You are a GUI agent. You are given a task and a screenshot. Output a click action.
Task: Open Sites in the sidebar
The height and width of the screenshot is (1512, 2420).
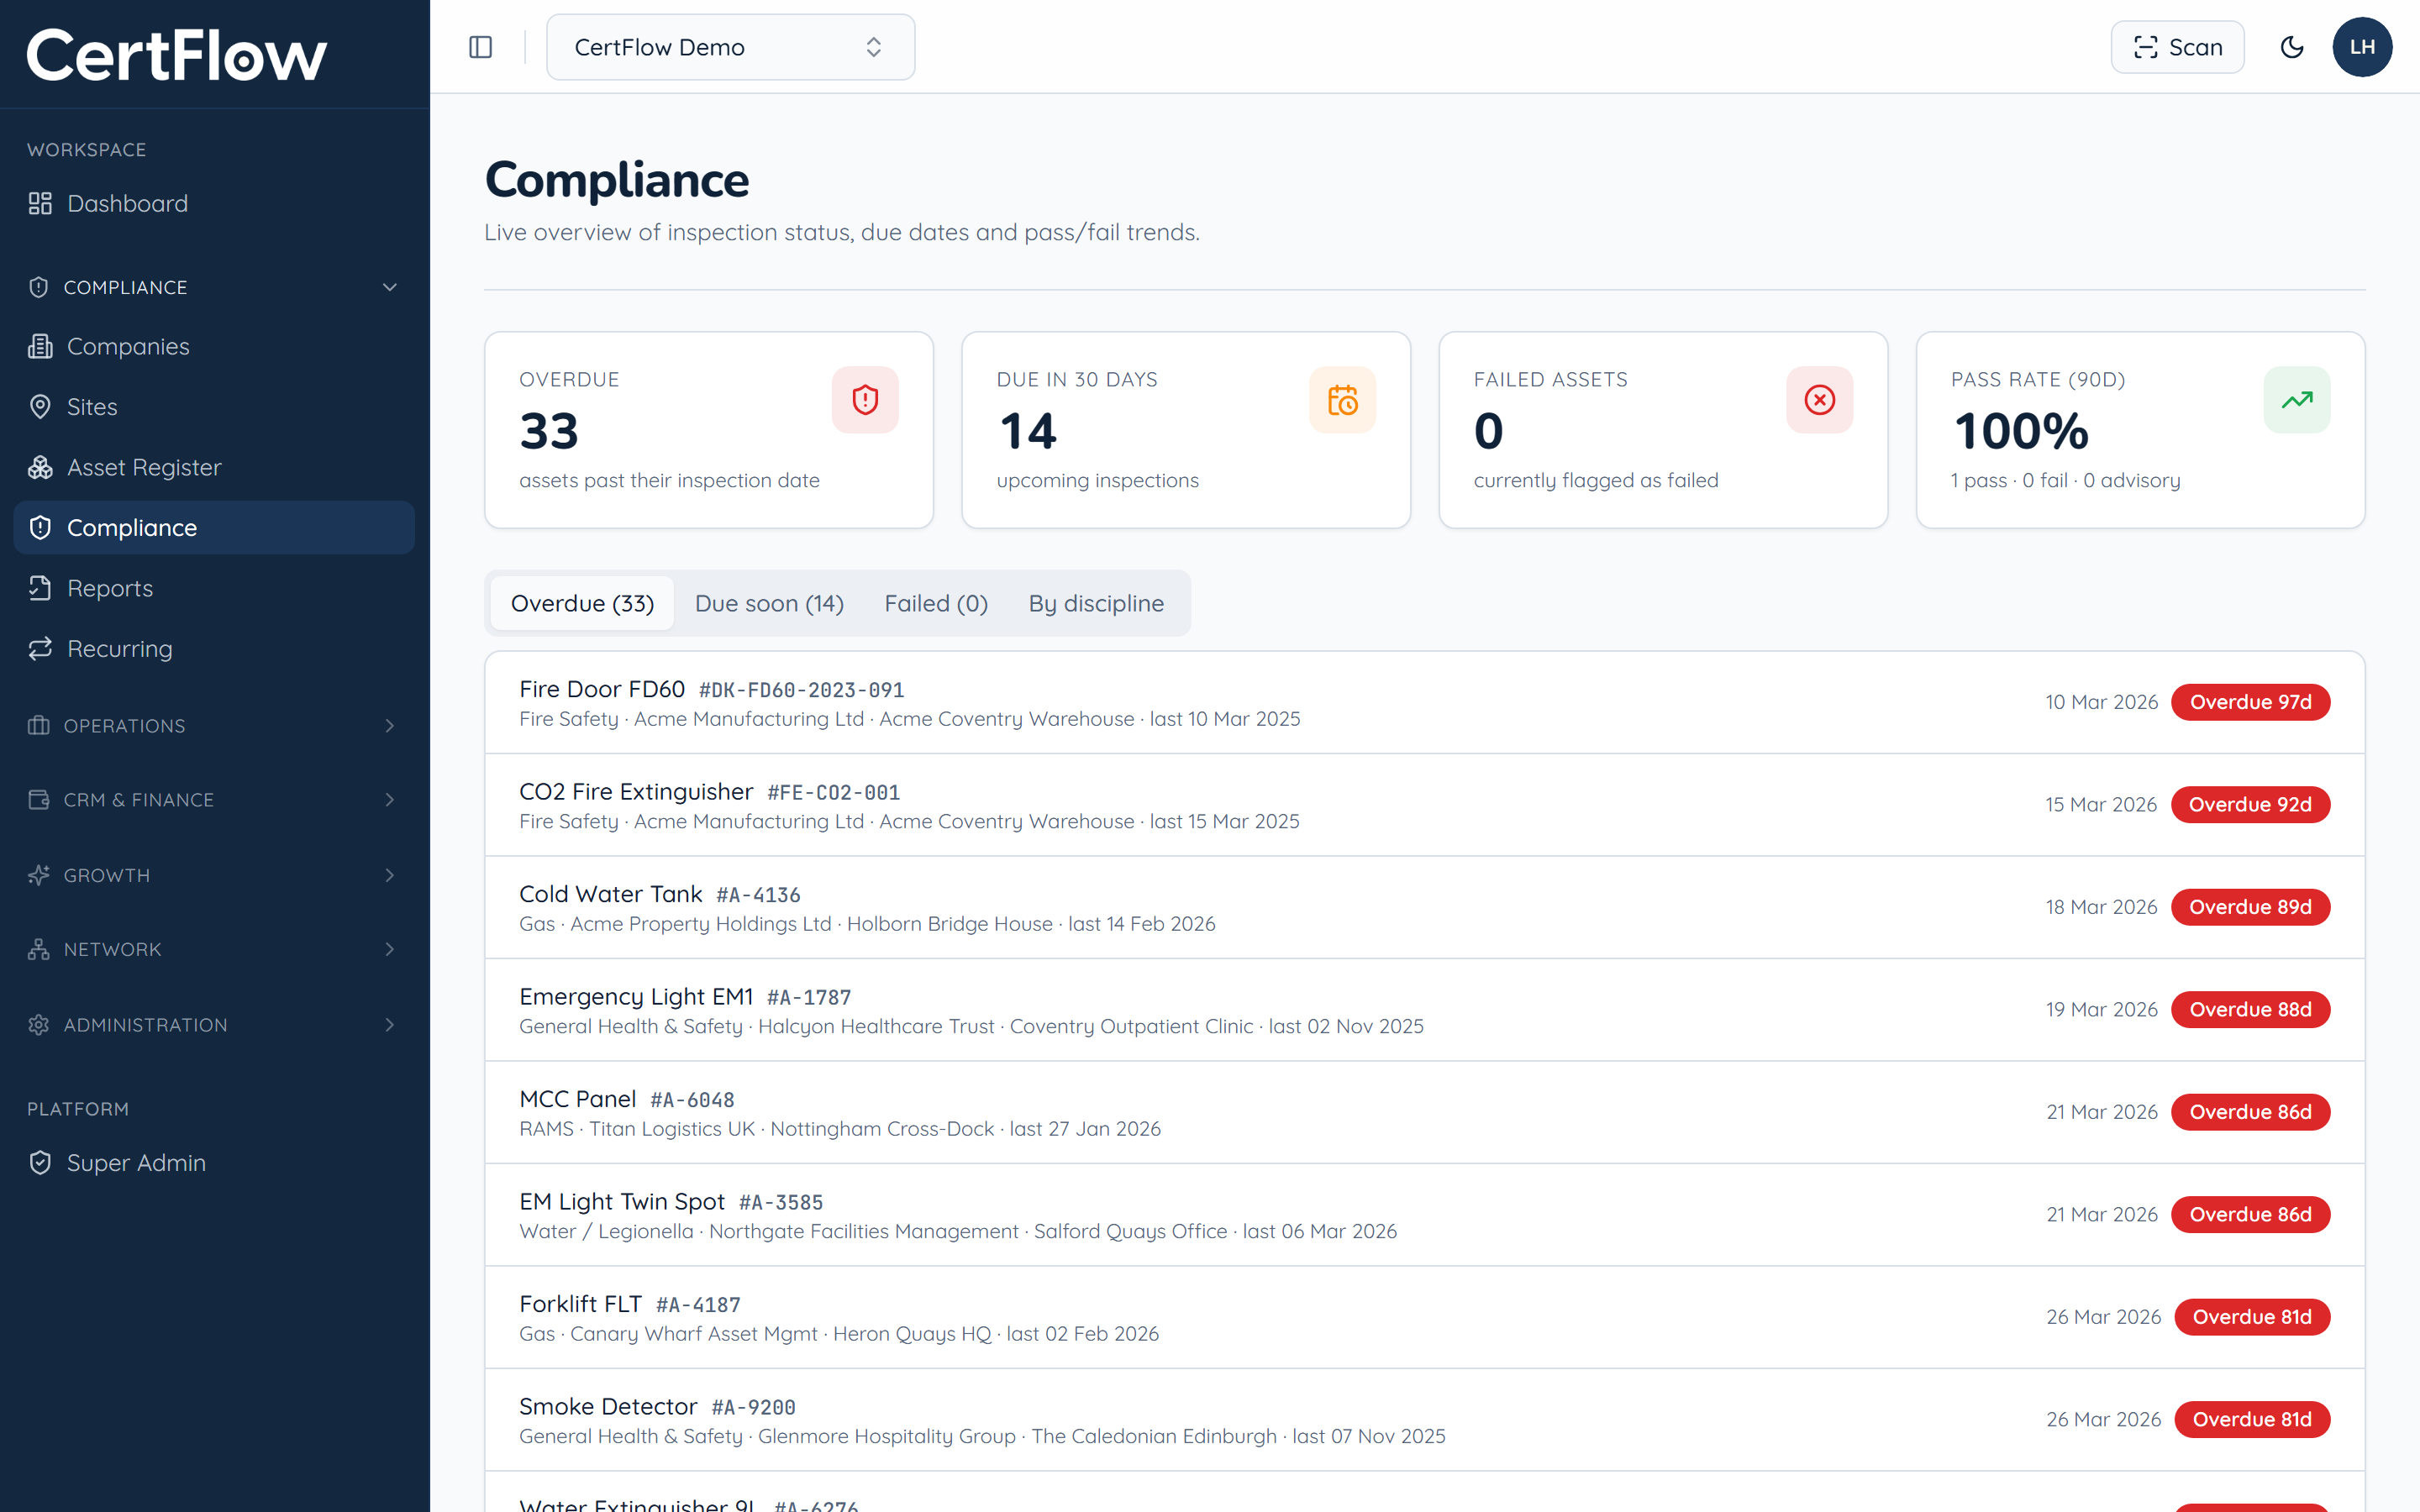click(214, 407)
